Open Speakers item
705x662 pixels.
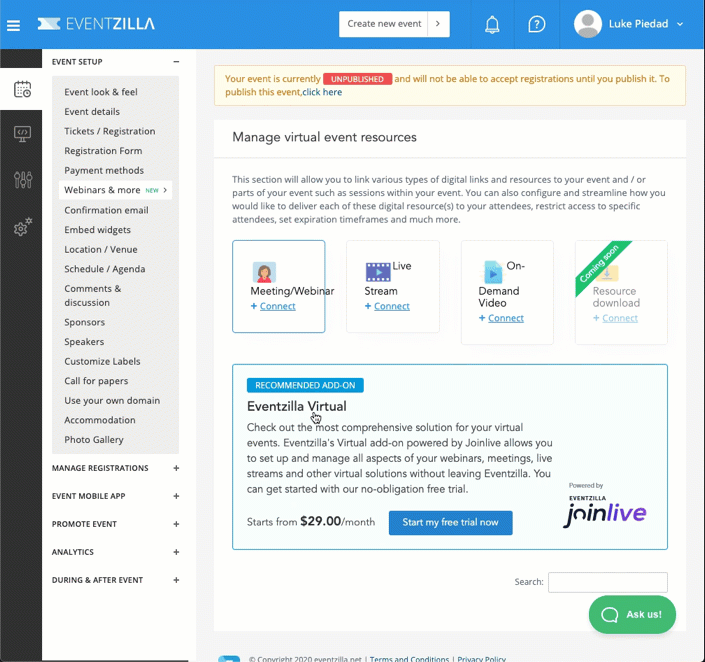[84, 342]
